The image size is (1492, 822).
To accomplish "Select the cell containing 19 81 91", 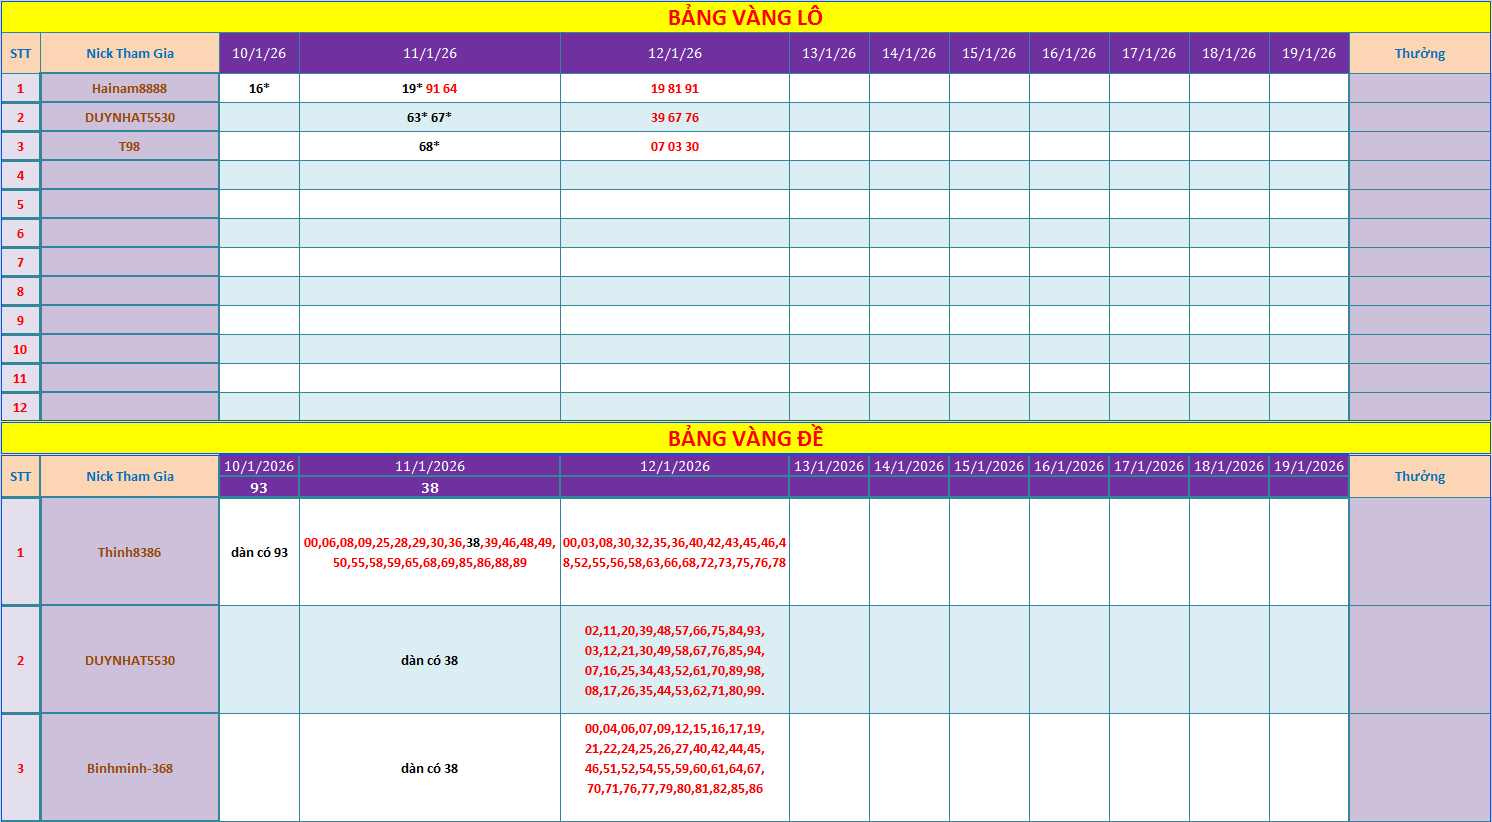I will (675, 88).
